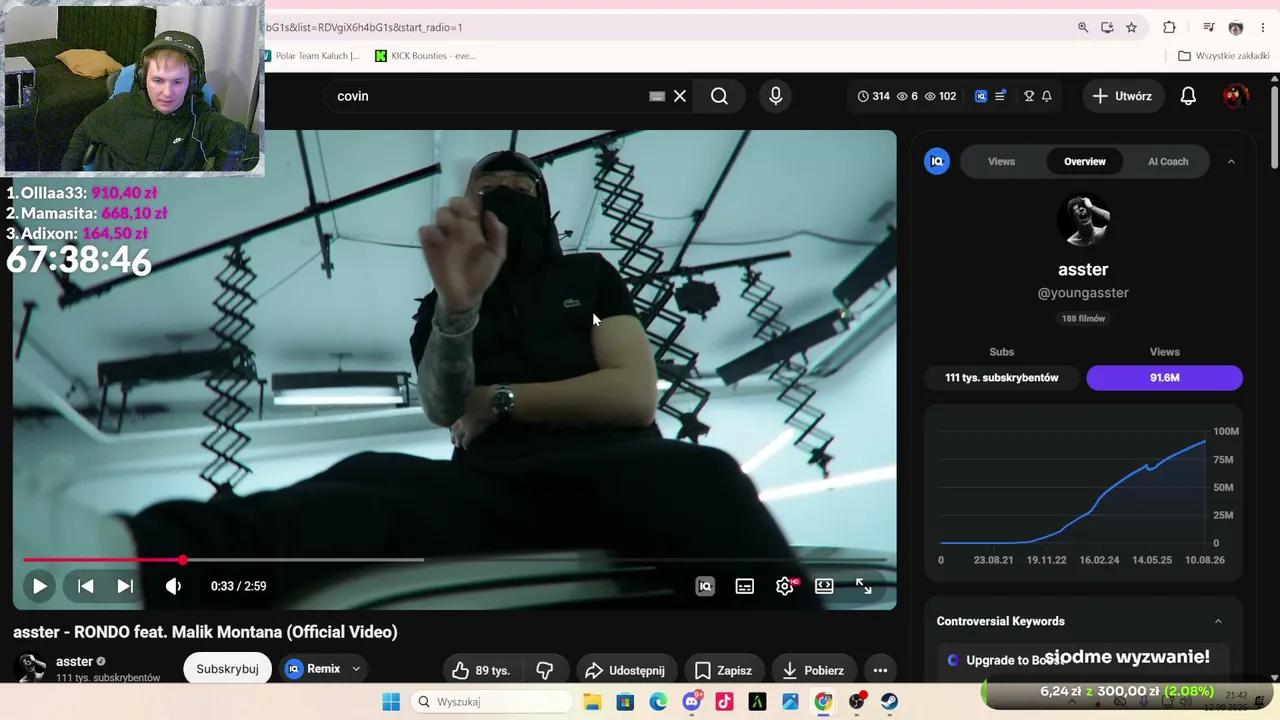Open YouTube notifications bell
The width and height of the screenshot is (1280, 720).
(1188, 96)
